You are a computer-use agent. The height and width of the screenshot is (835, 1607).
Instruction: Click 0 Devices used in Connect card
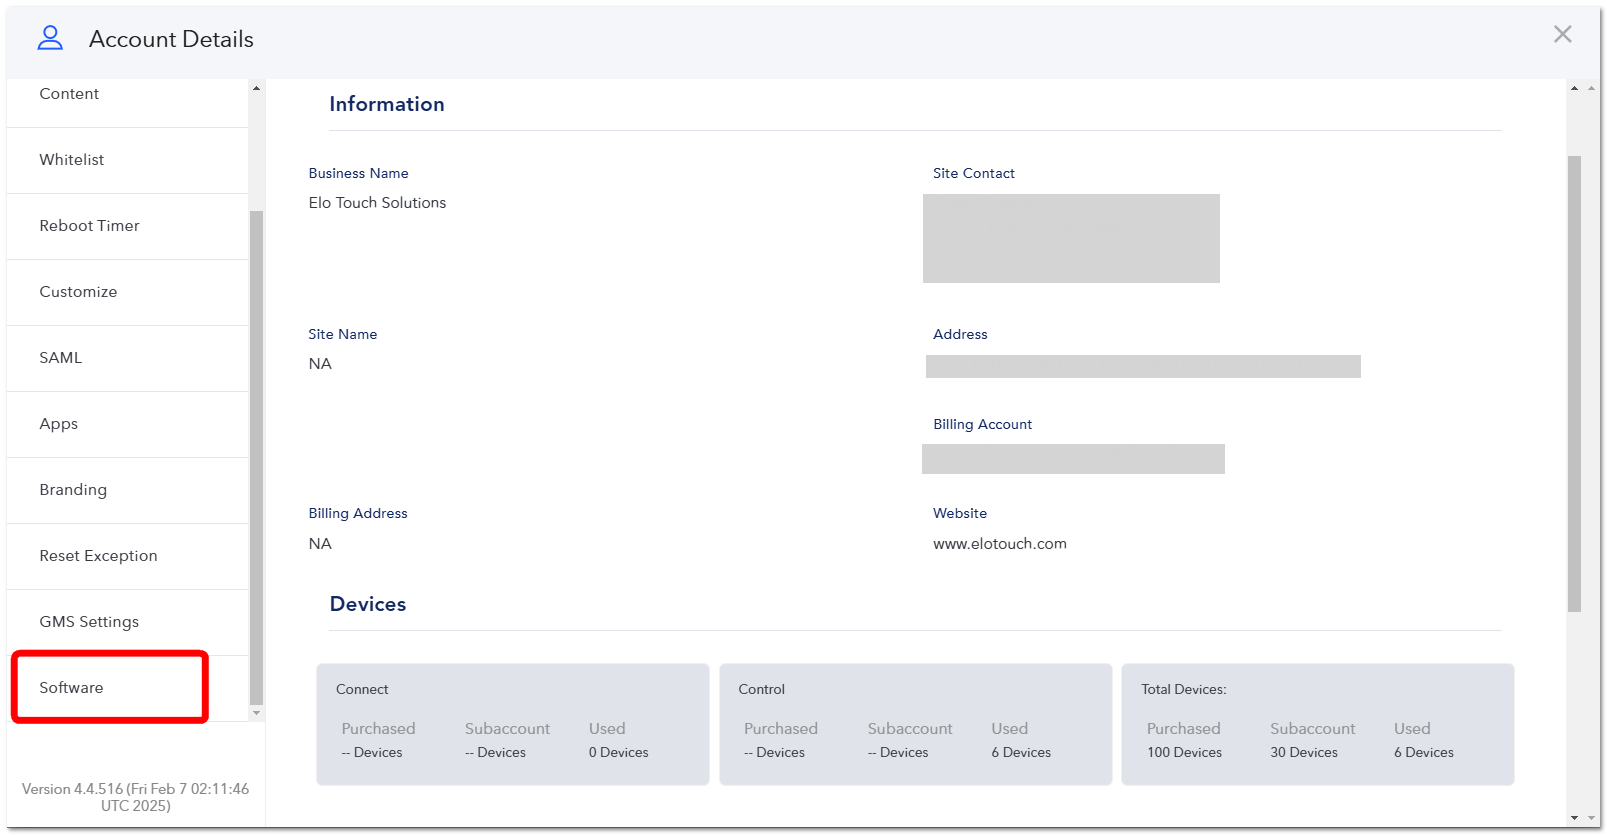(x=618, y=753)
